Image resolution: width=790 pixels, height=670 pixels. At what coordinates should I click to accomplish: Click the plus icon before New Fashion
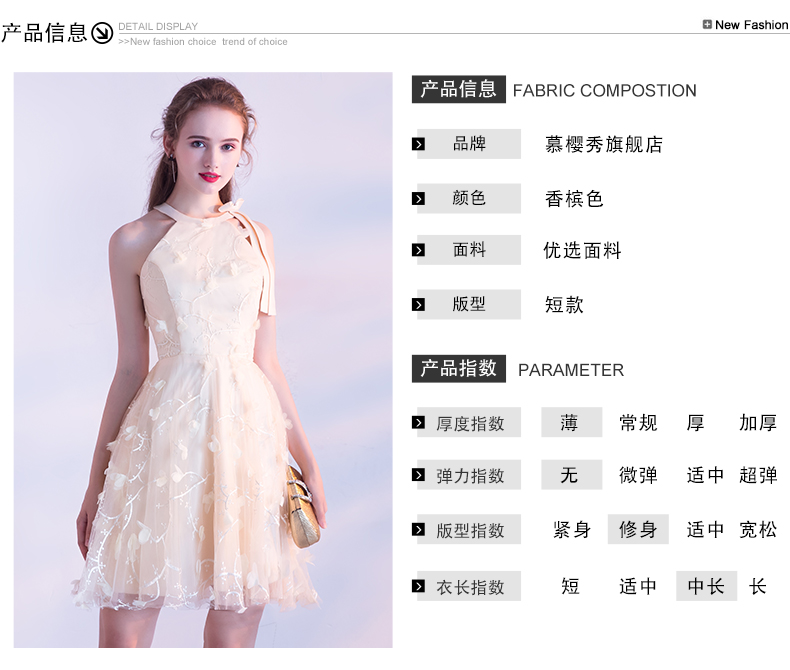(x=707, y=24)
